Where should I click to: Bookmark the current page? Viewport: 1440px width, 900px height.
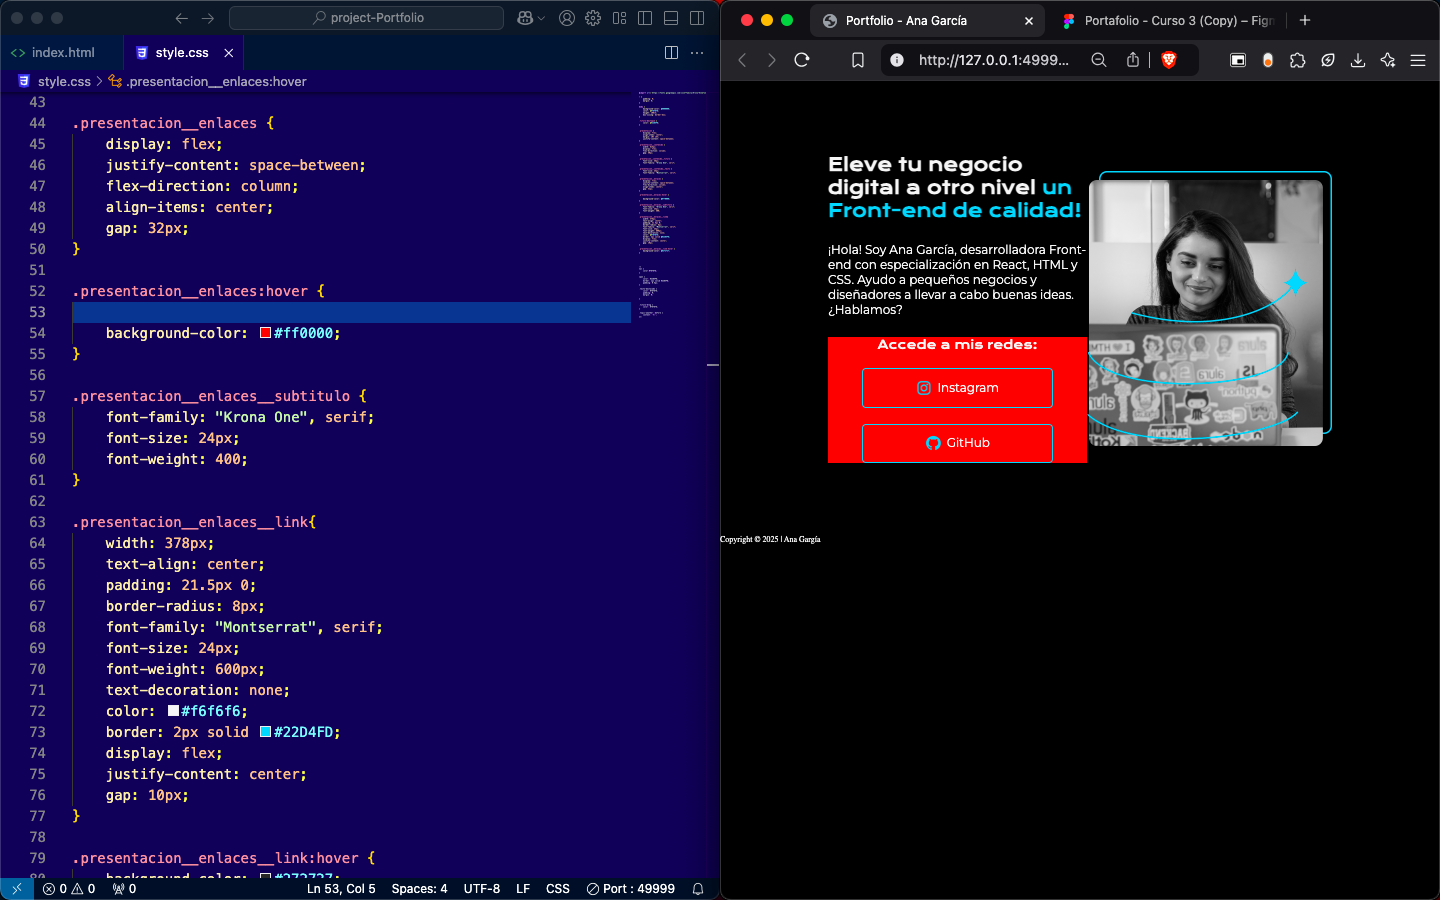point(858,60)
